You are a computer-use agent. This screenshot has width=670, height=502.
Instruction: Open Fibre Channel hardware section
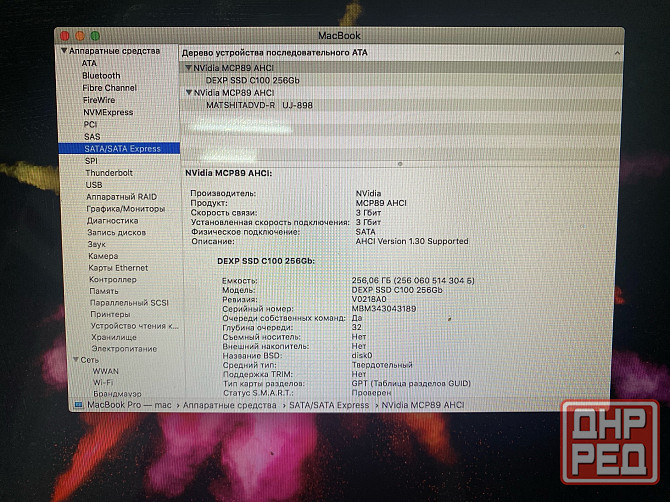[109, 88]
